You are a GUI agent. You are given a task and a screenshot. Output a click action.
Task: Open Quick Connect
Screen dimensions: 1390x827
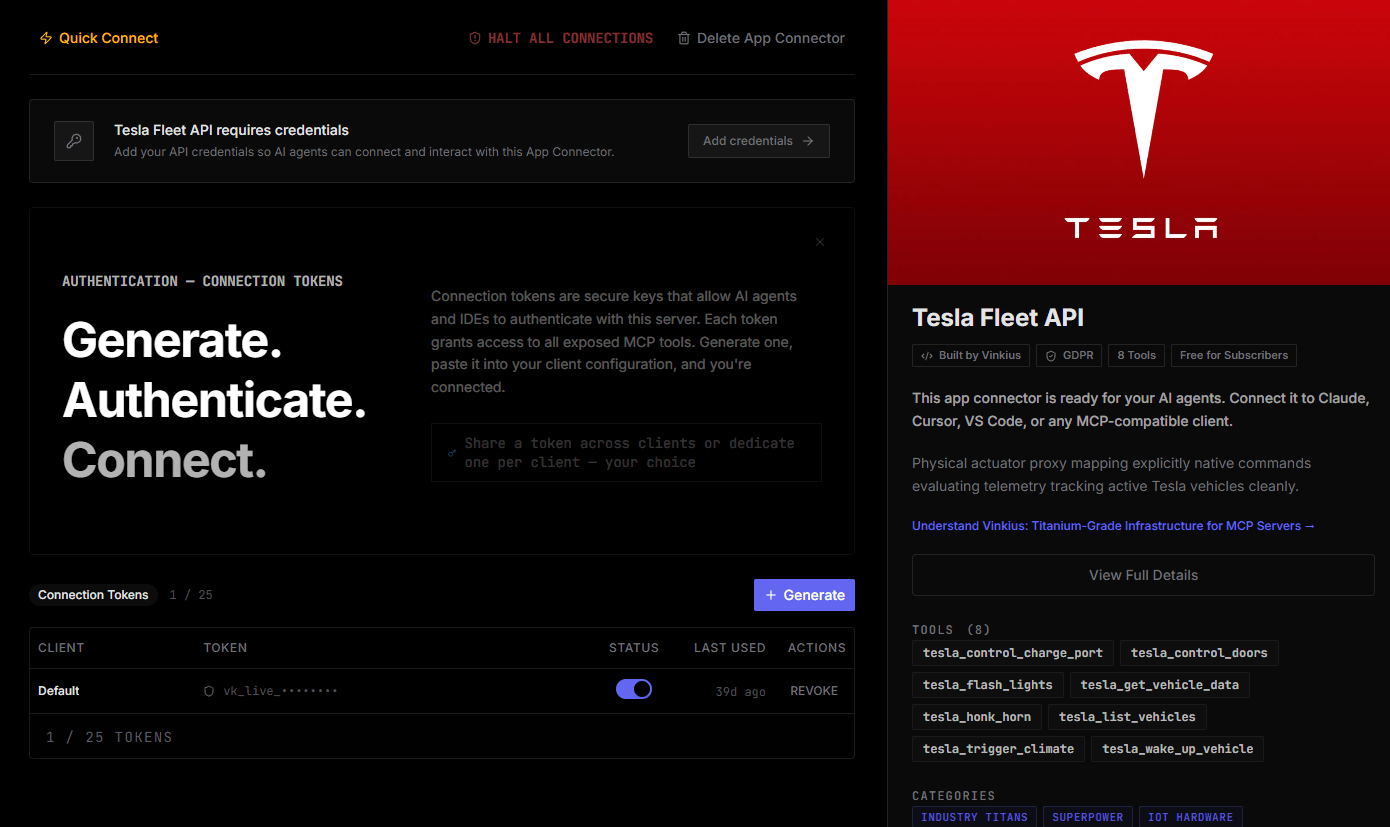pos(99,38)
